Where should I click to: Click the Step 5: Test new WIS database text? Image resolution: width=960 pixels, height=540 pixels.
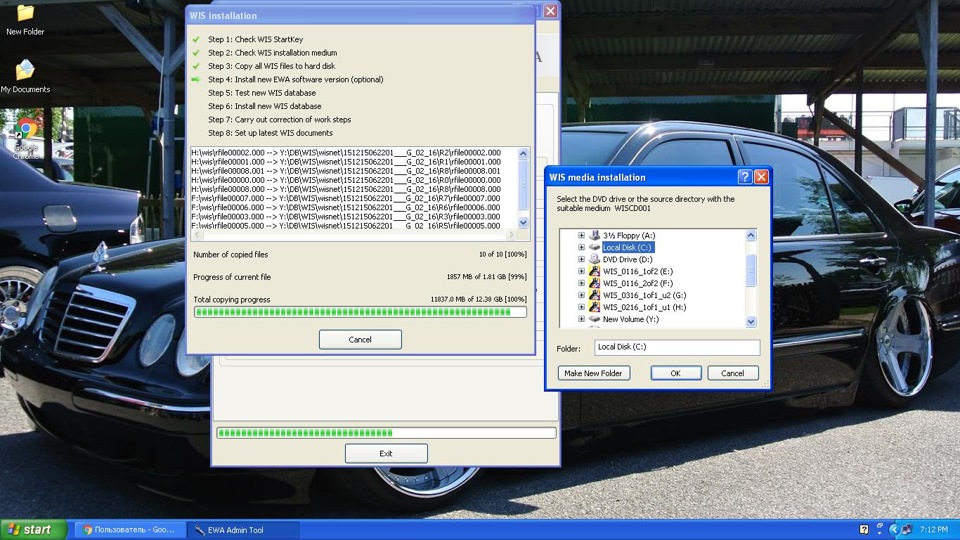[262, 93]
